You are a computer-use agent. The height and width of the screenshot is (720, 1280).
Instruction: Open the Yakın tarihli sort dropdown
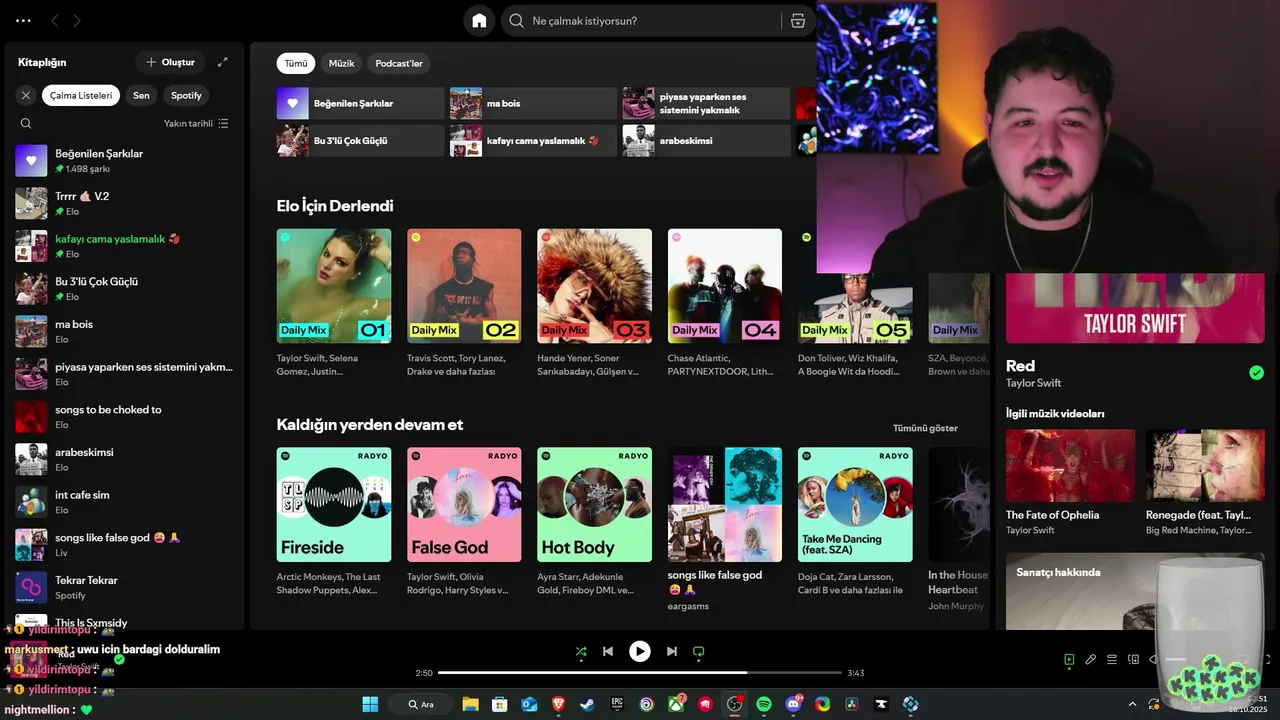point(196,124)
